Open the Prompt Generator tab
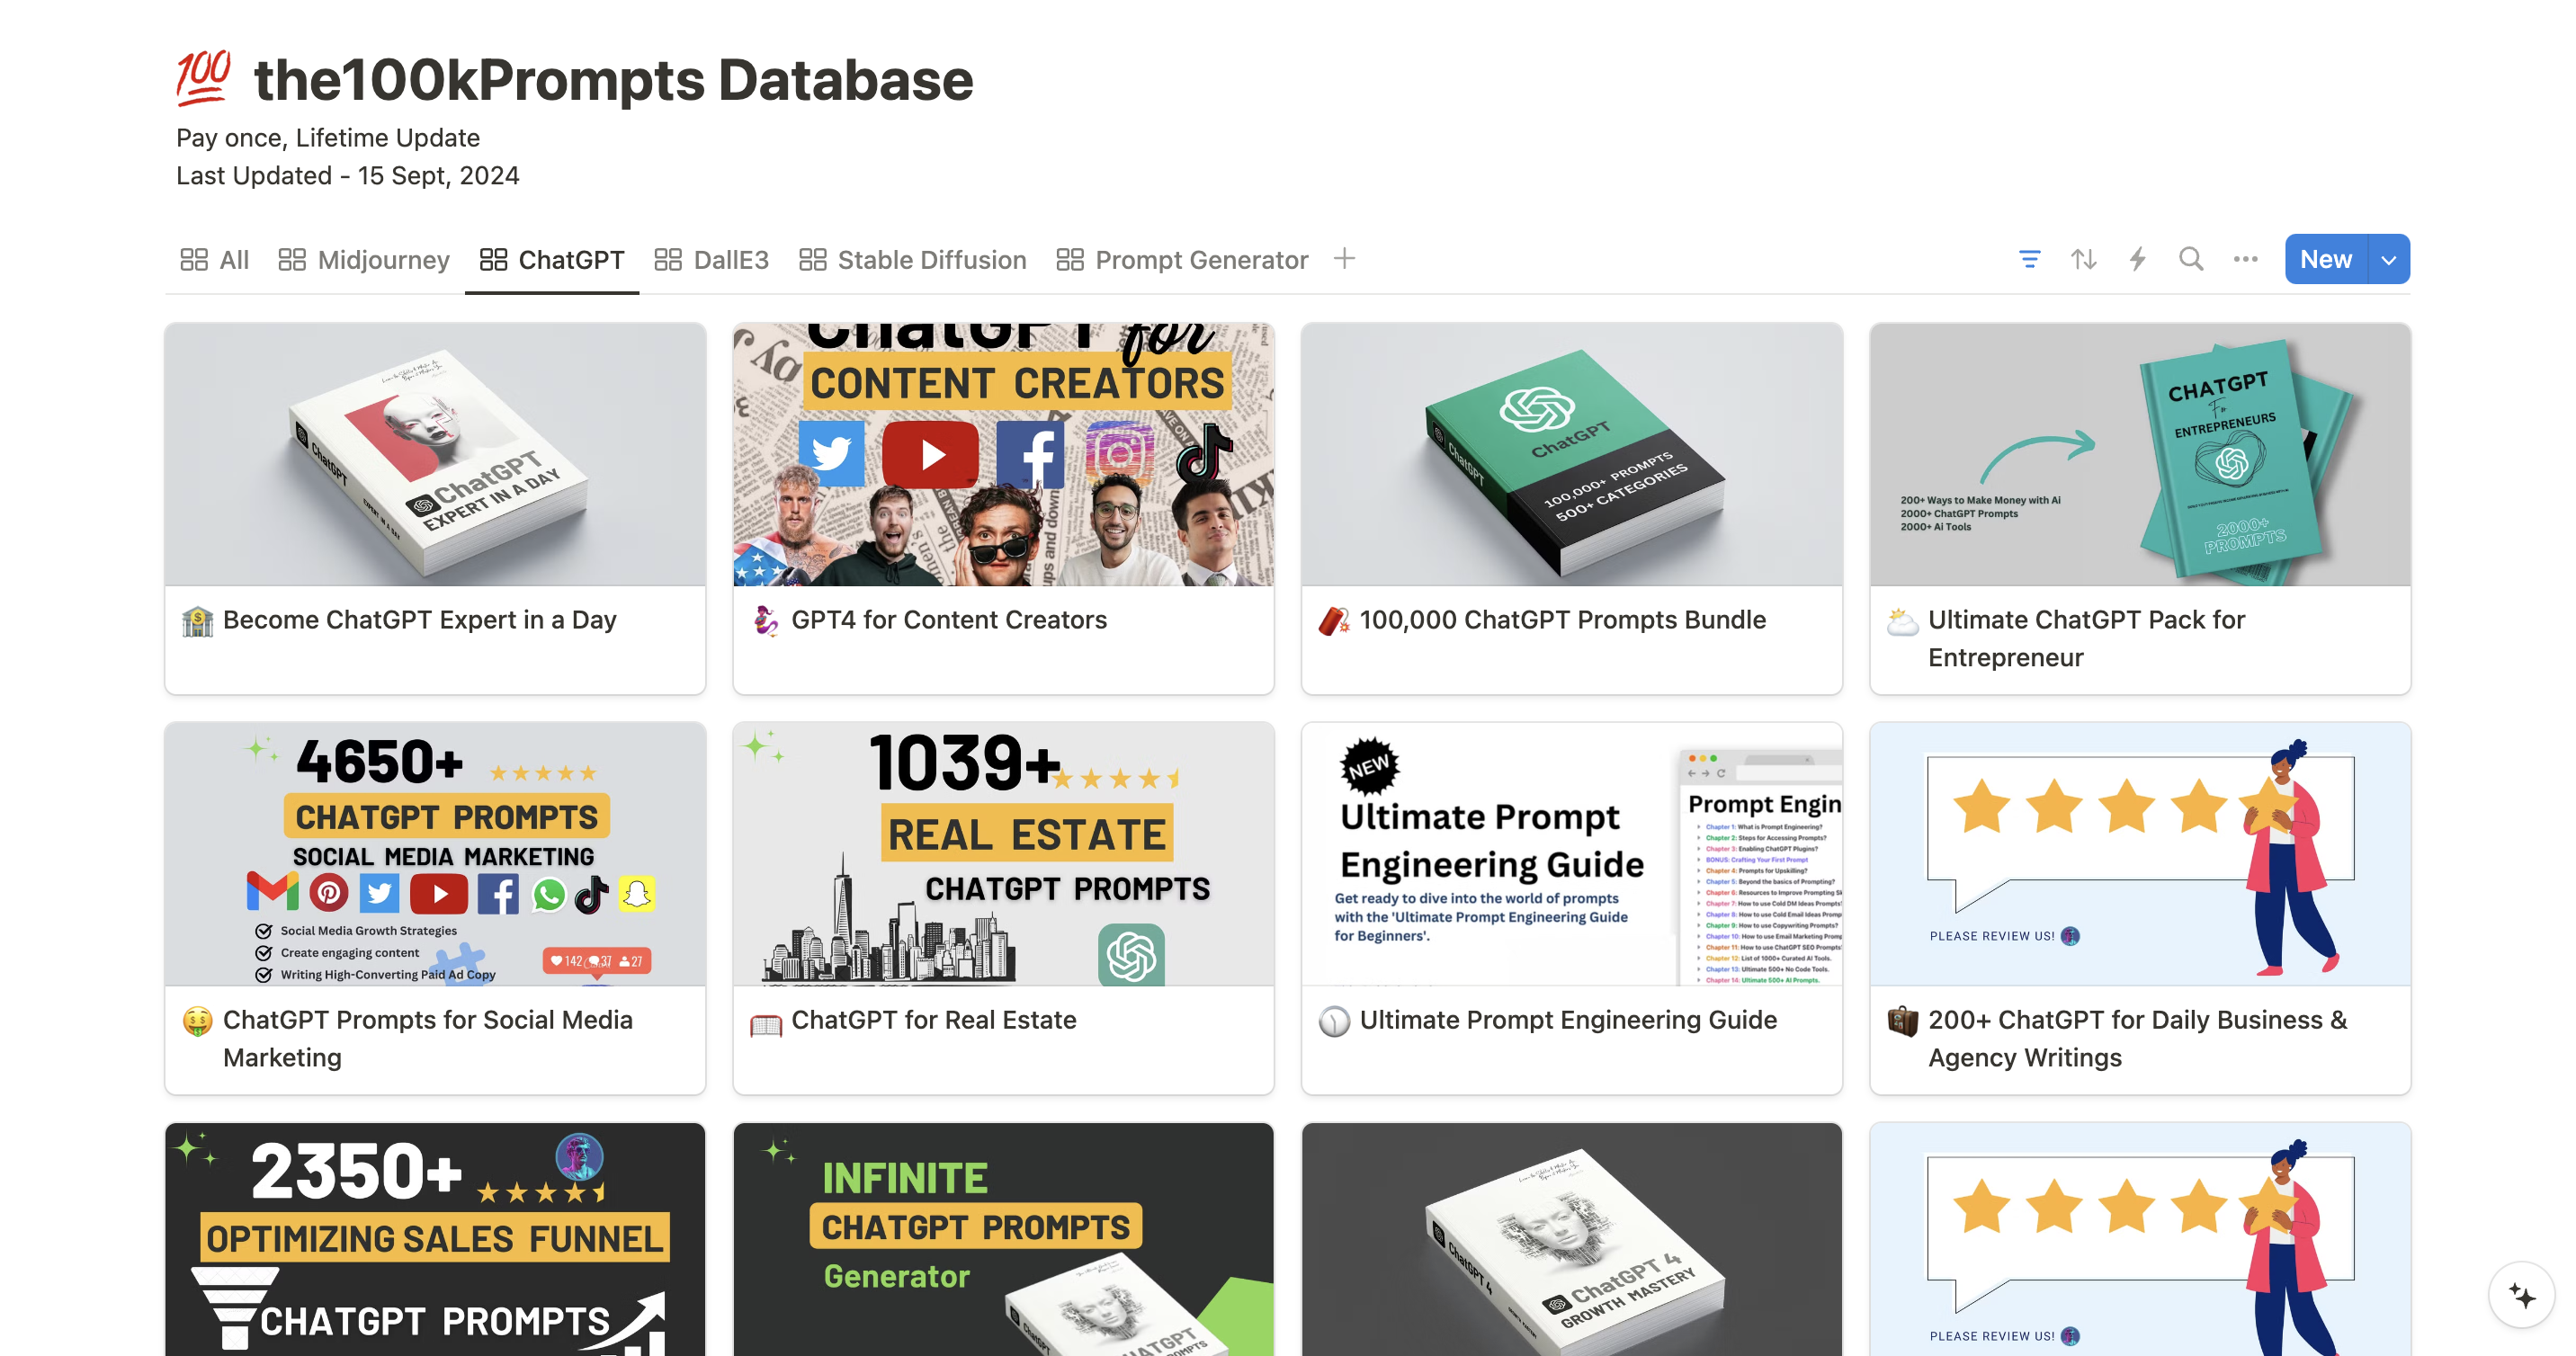The image size is (2576, 1356). [x=1182, y=260]
